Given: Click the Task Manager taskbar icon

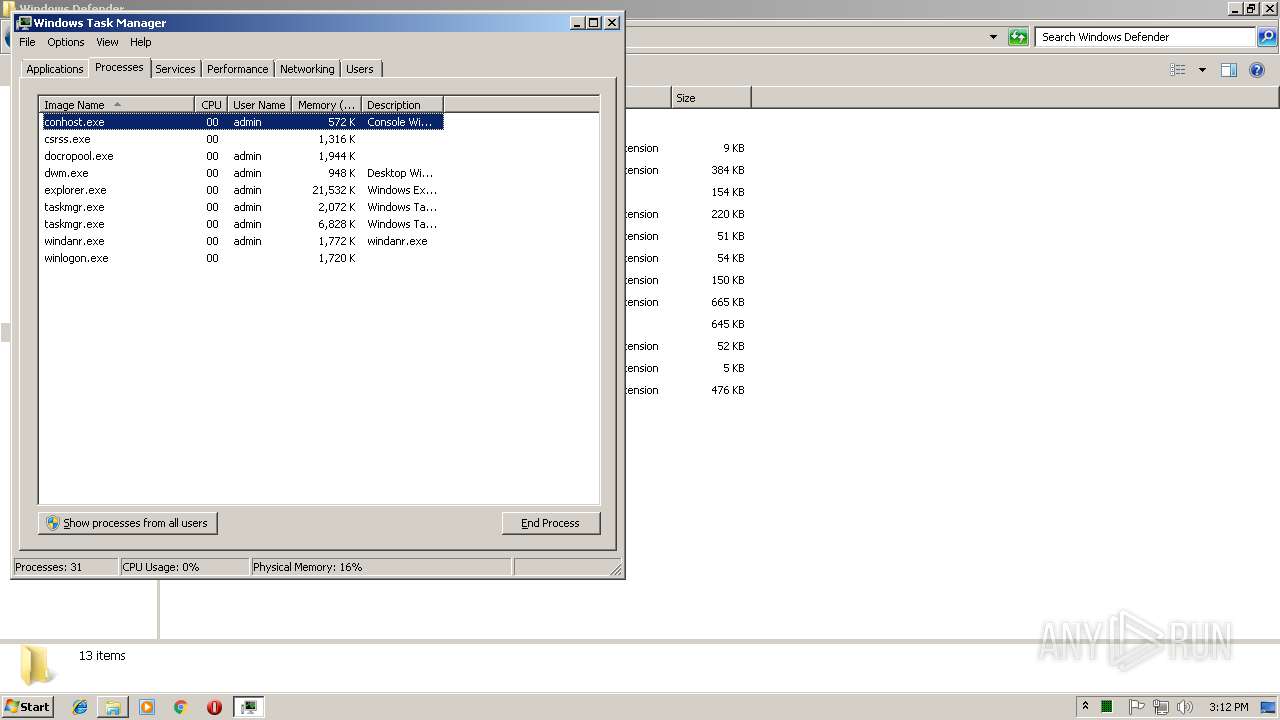Looking at the screenshot, I should coord(248,707).
